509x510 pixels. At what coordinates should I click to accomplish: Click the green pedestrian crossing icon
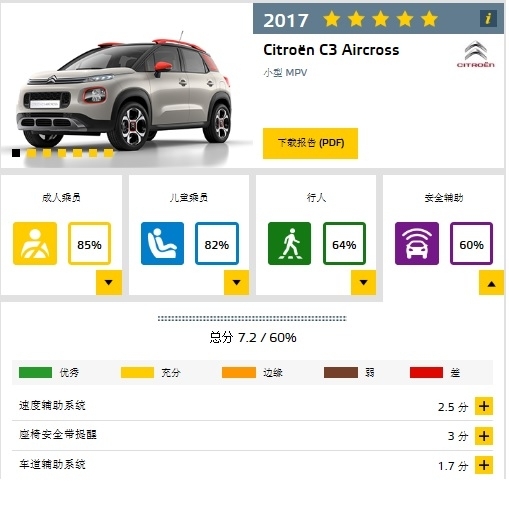[291, 245]
